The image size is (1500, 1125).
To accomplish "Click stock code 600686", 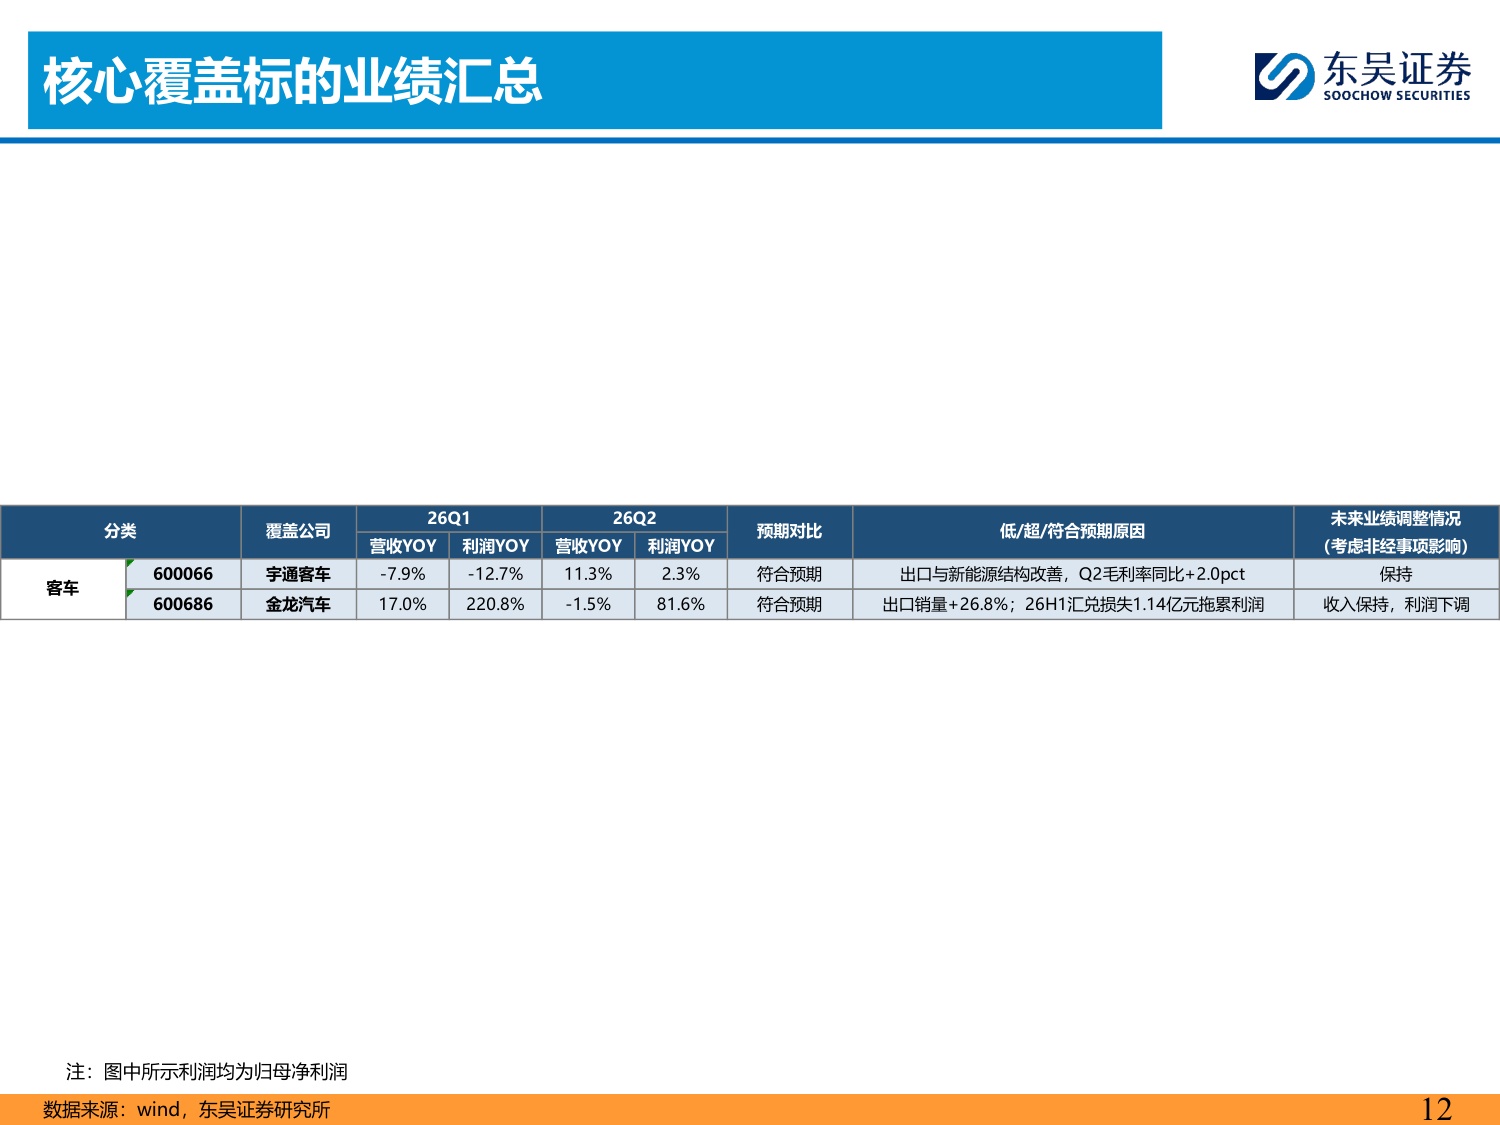I will click(183, 604).
